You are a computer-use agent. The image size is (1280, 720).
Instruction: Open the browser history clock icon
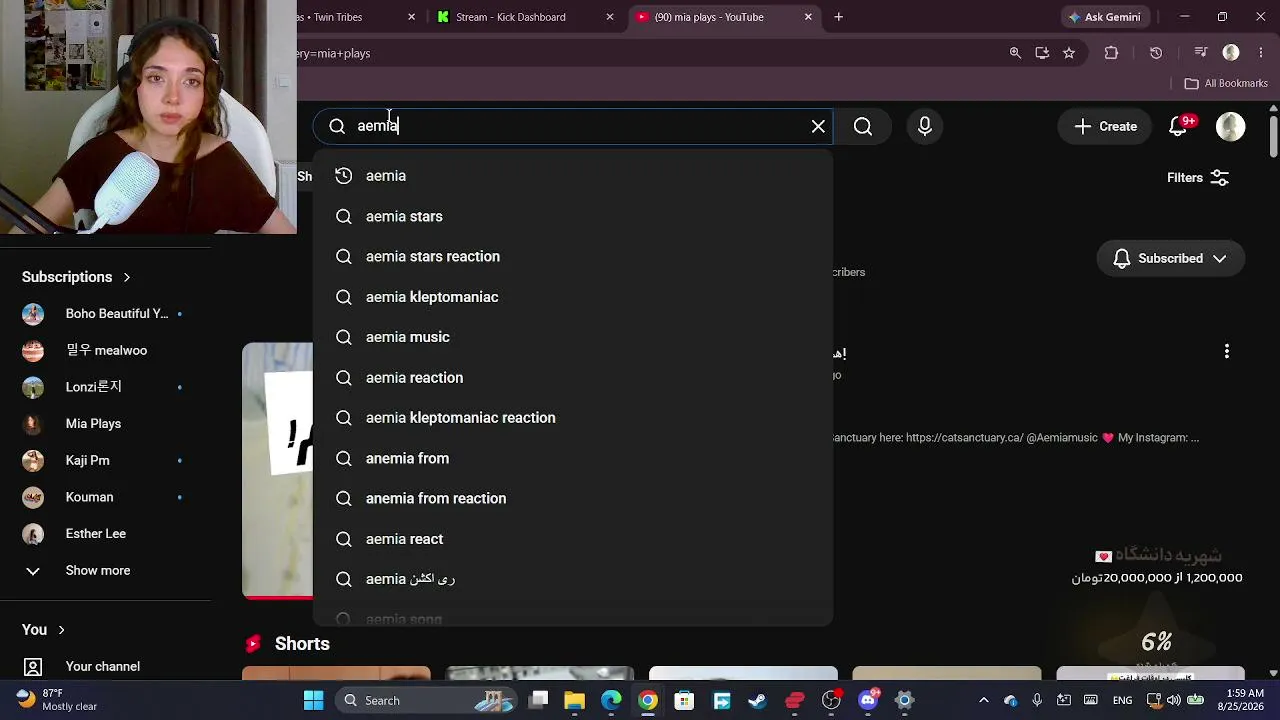1156,53
